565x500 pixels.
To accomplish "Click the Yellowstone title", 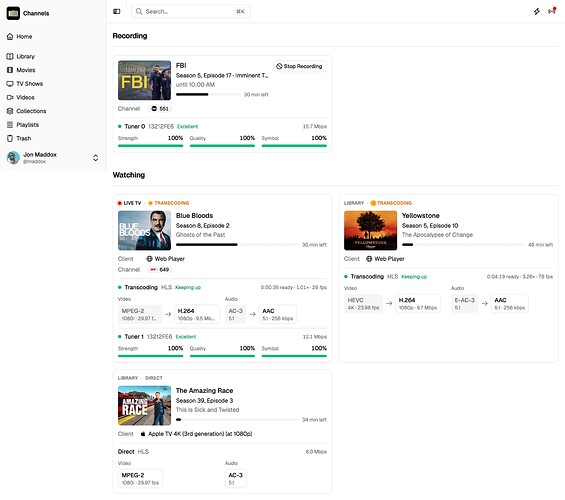I will coord(421,215).
